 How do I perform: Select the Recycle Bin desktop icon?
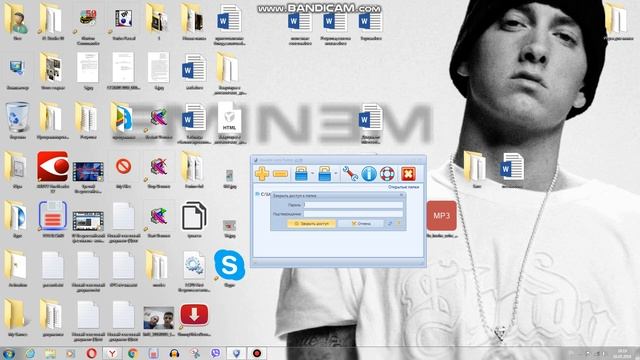point(17,117)
